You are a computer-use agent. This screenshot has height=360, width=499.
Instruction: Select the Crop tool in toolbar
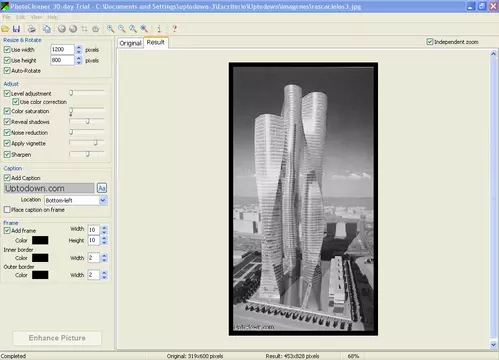pos(84,29)
